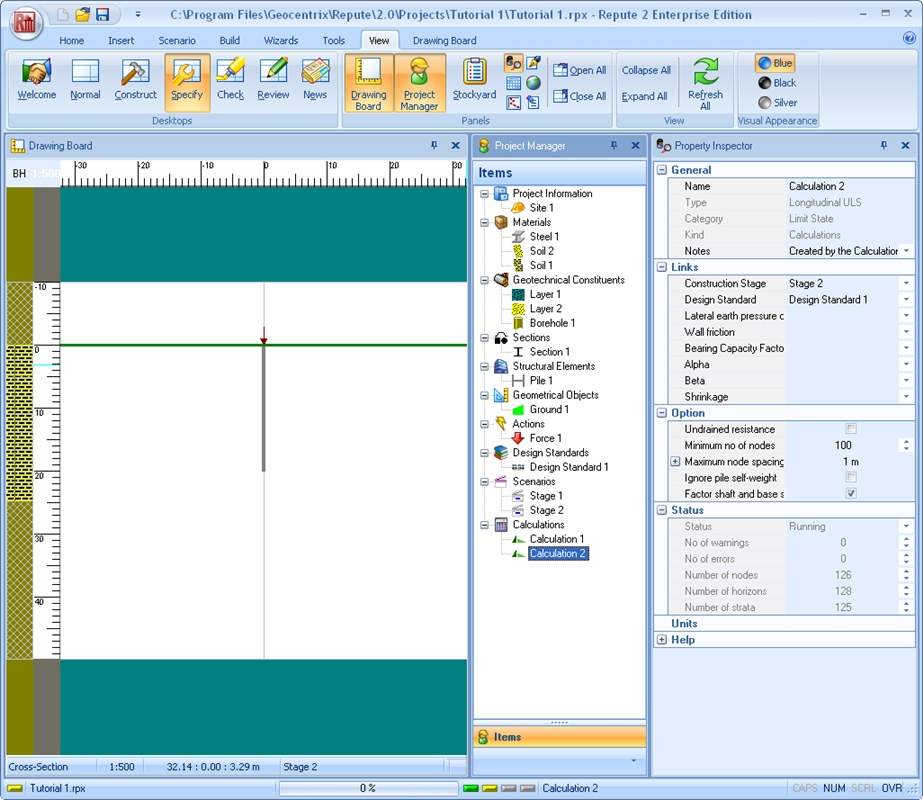Click Expand All in the View group
The width and height of the screenshot is (923, 800).
point(645,96)
